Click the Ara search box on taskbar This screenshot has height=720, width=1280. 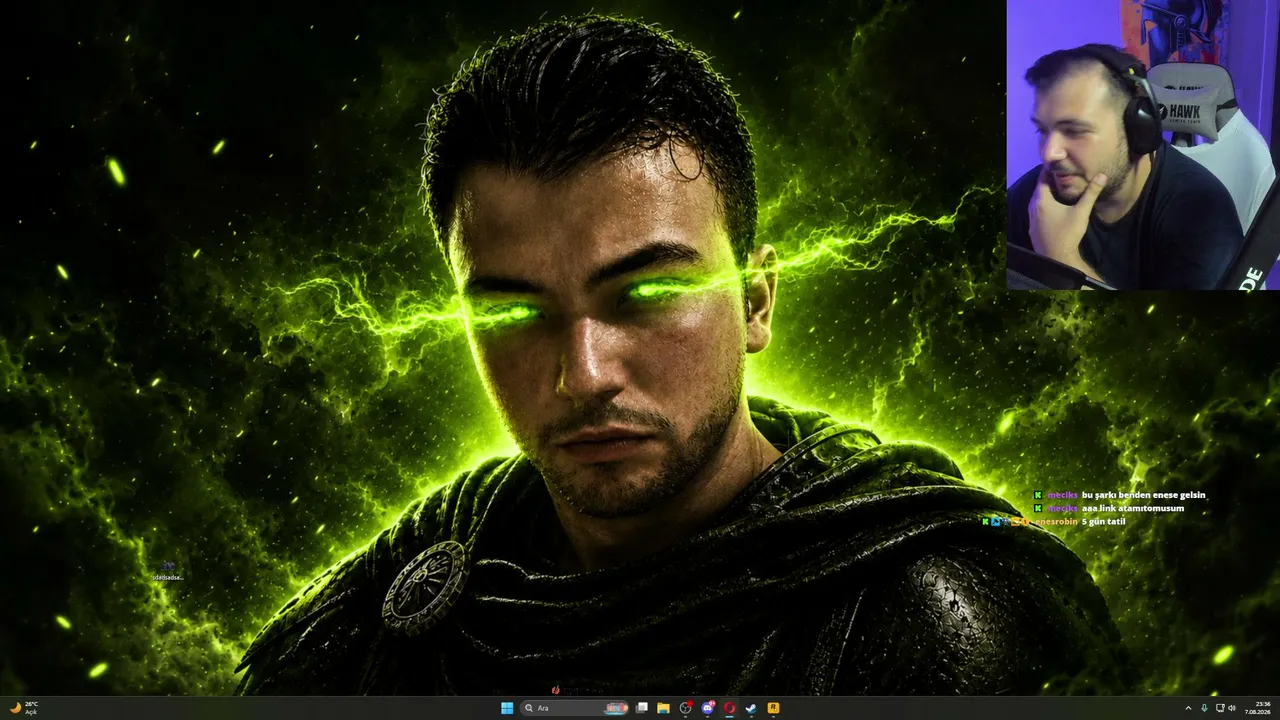coord(575,708)
